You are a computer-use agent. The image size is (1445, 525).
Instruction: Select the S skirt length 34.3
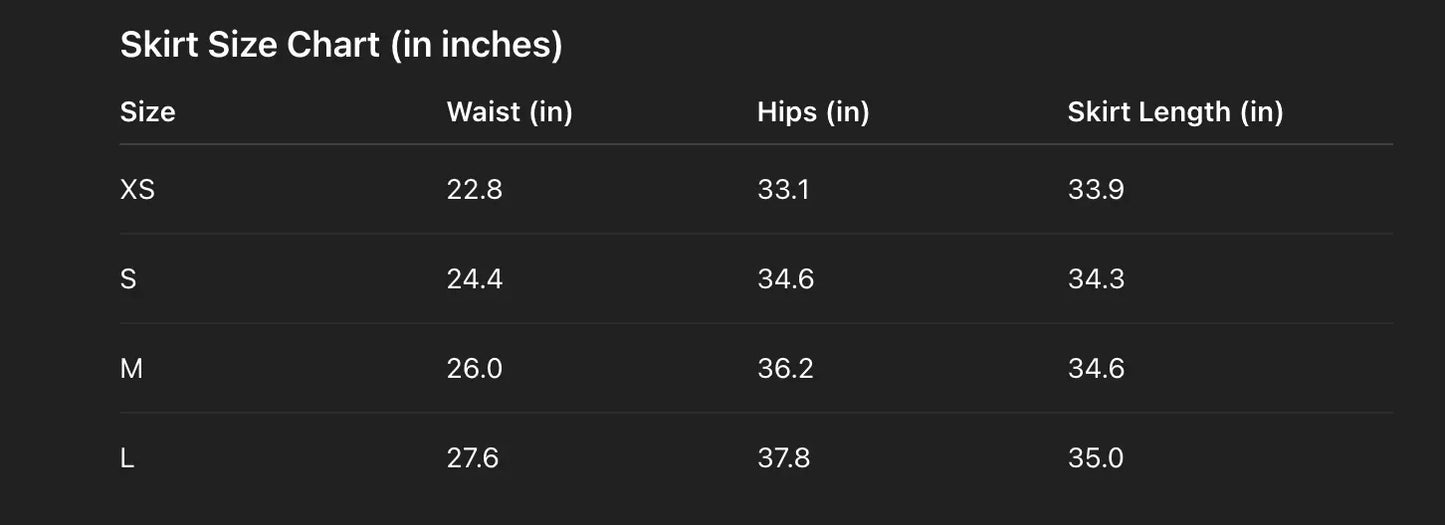pyautogui.click(x=1096, y=279)
